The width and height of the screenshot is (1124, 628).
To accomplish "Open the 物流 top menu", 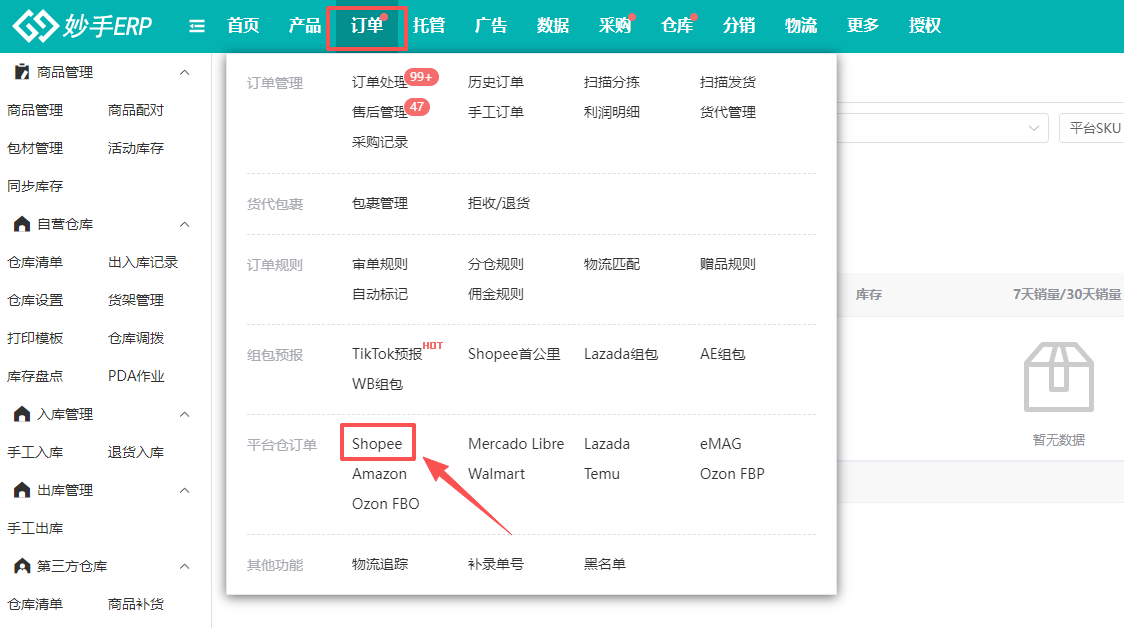I will pyautogui.click(x=801, y=26).
